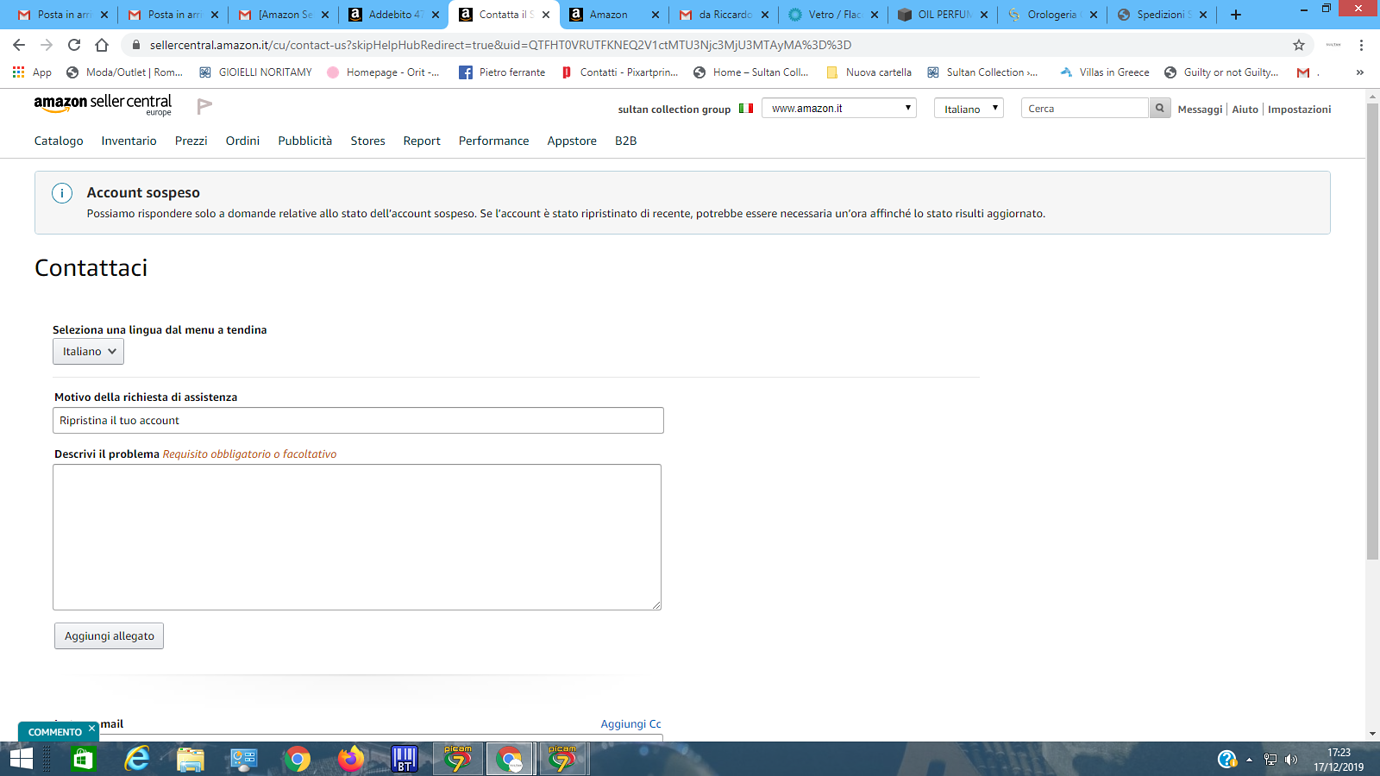
Task: Open the 'Villas in Greece' bookmark
Action: [x=1105, y=72]
